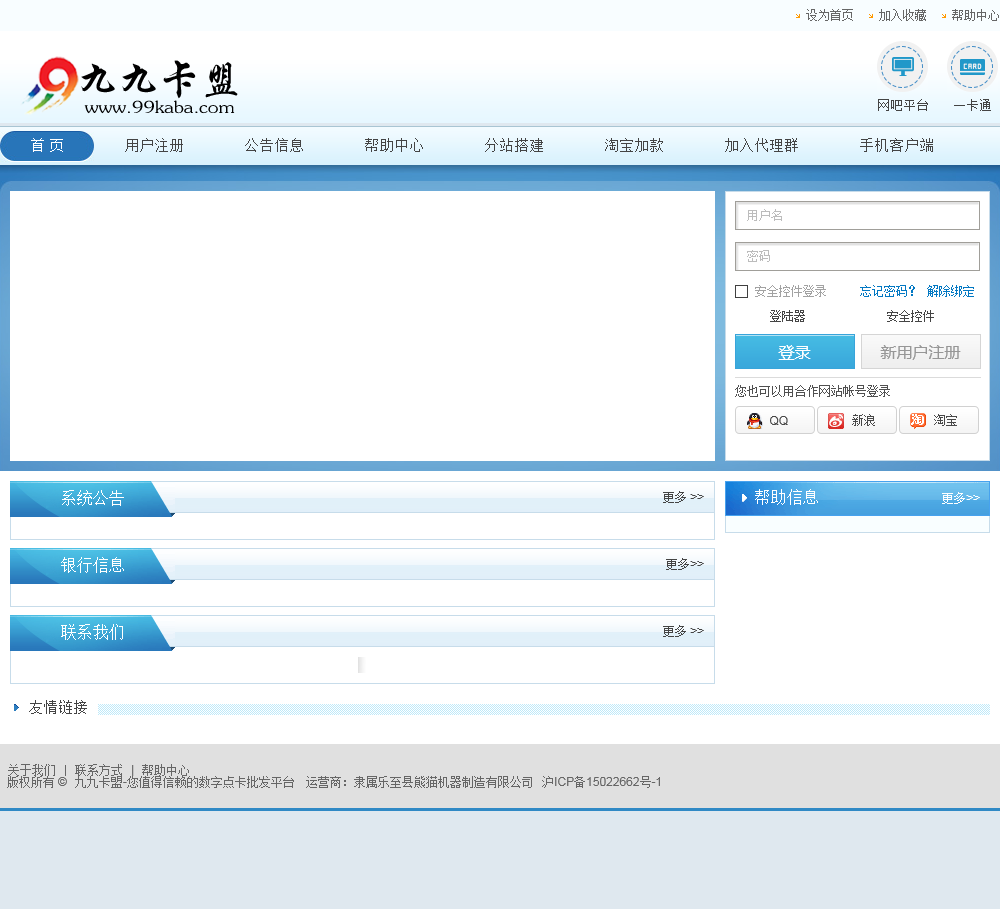Focus the 用户名 input field
Image resolution: width=1000 pixels, height=909 pixels.
click(857, 216)
